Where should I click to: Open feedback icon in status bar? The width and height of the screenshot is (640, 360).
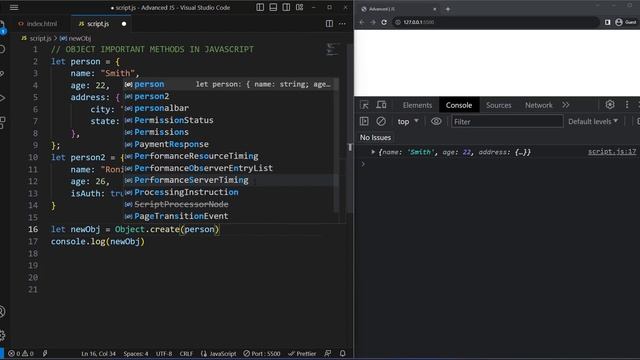click(x=328, y=353)
